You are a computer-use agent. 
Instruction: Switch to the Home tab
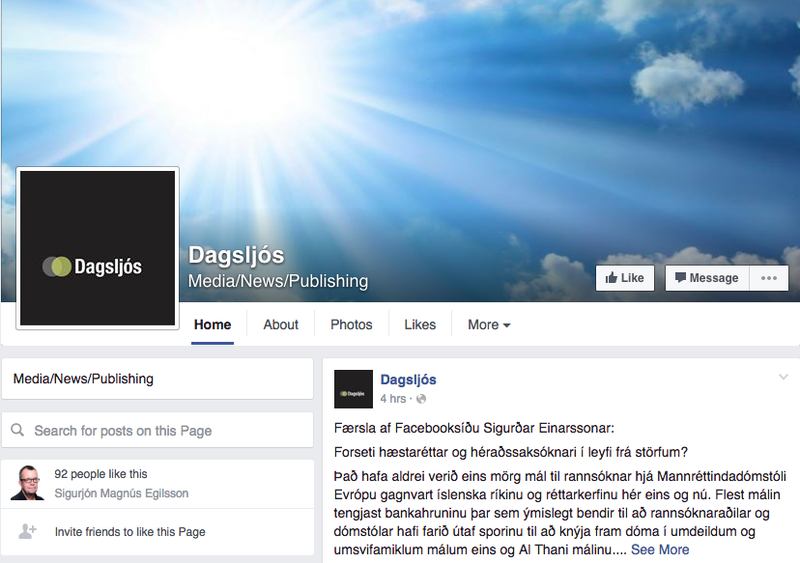pos(212,325)
